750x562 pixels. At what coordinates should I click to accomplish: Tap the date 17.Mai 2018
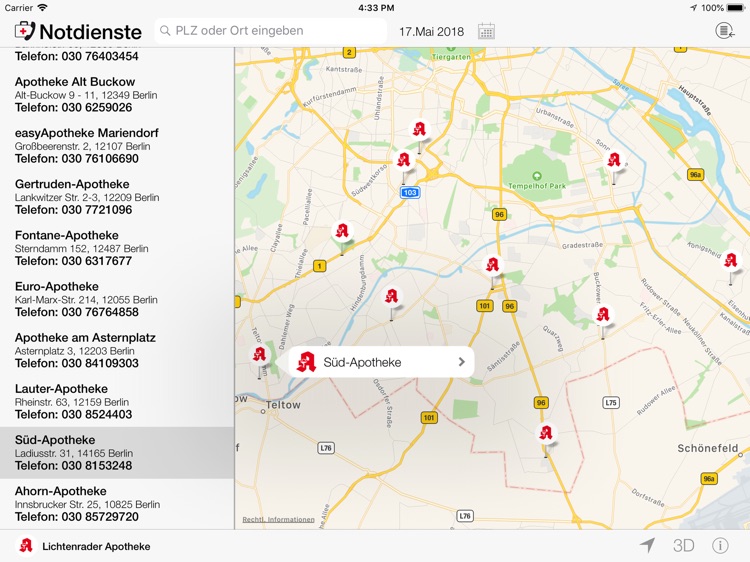tap(431, 32)
